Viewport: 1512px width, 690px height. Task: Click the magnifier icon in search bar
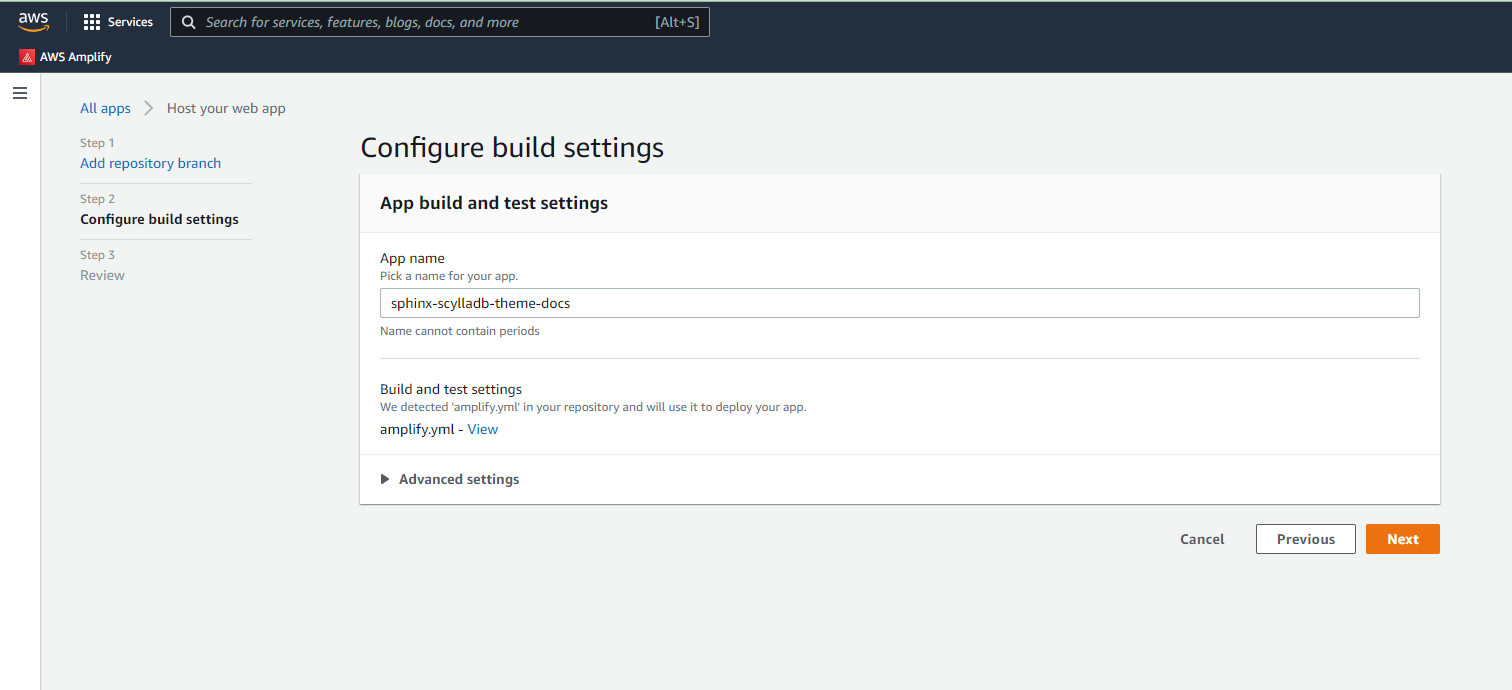[x=188, y=22]
